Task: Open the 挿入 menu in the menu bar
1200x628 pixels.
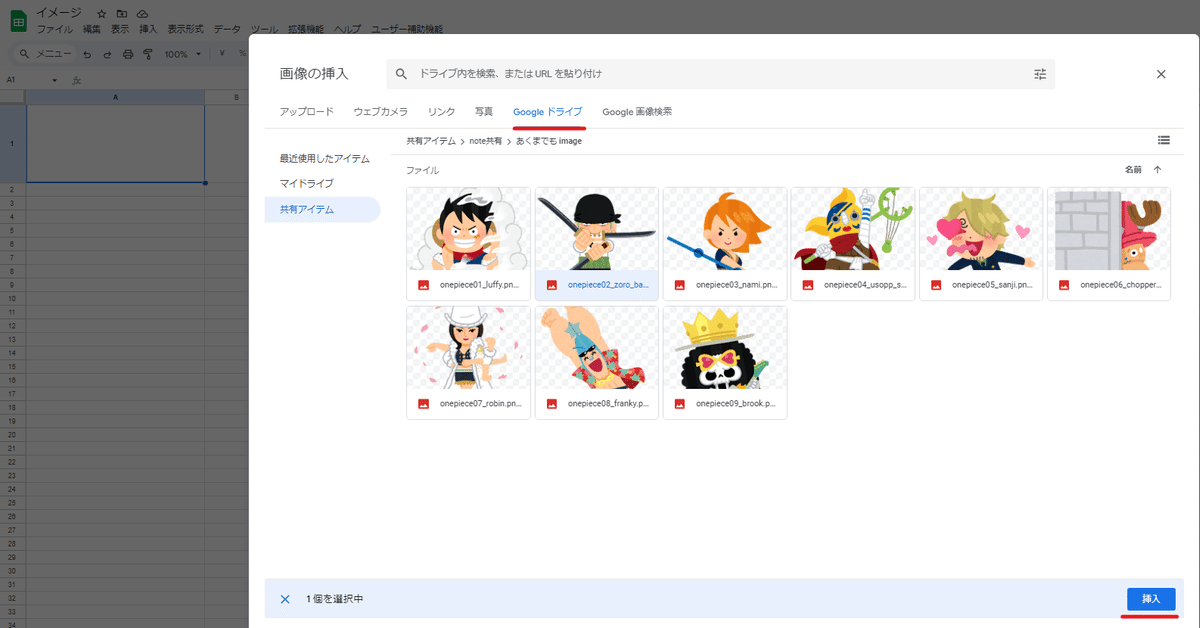Action: 148,30
